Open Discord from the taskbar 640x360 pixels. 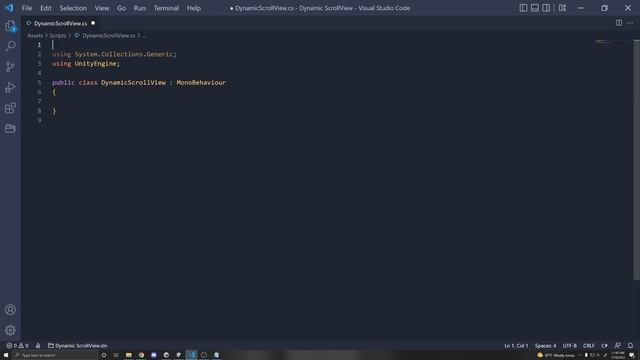point(153,355)
